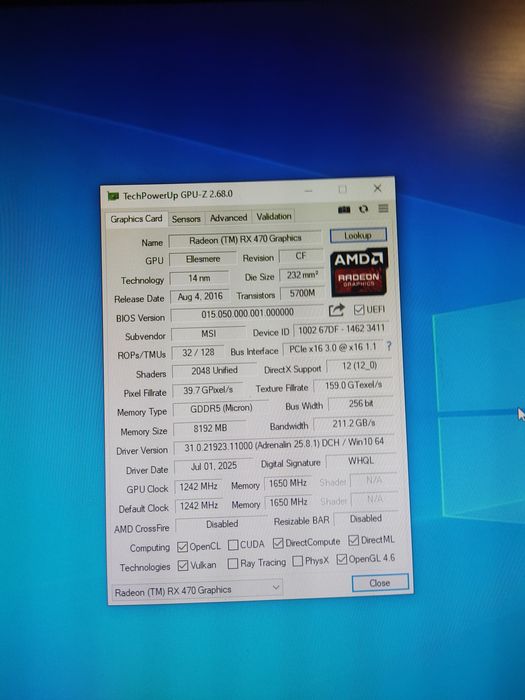Click the Default Clock 1242 MHz value

(x=199, y=505)
